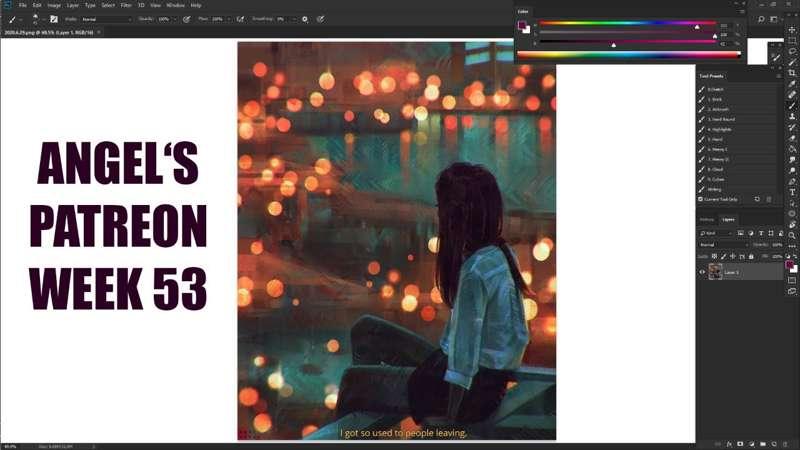
Task: Switch to the Layers tab
Action: tap(728, 219)
